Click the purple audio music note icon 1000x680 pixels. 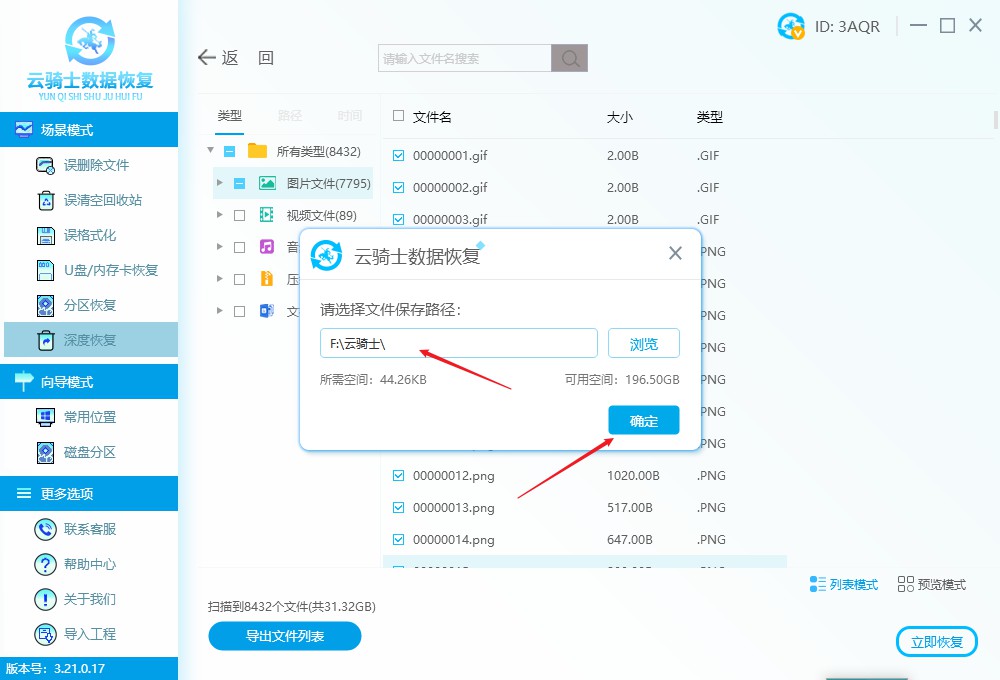click(x=267, y=247)
